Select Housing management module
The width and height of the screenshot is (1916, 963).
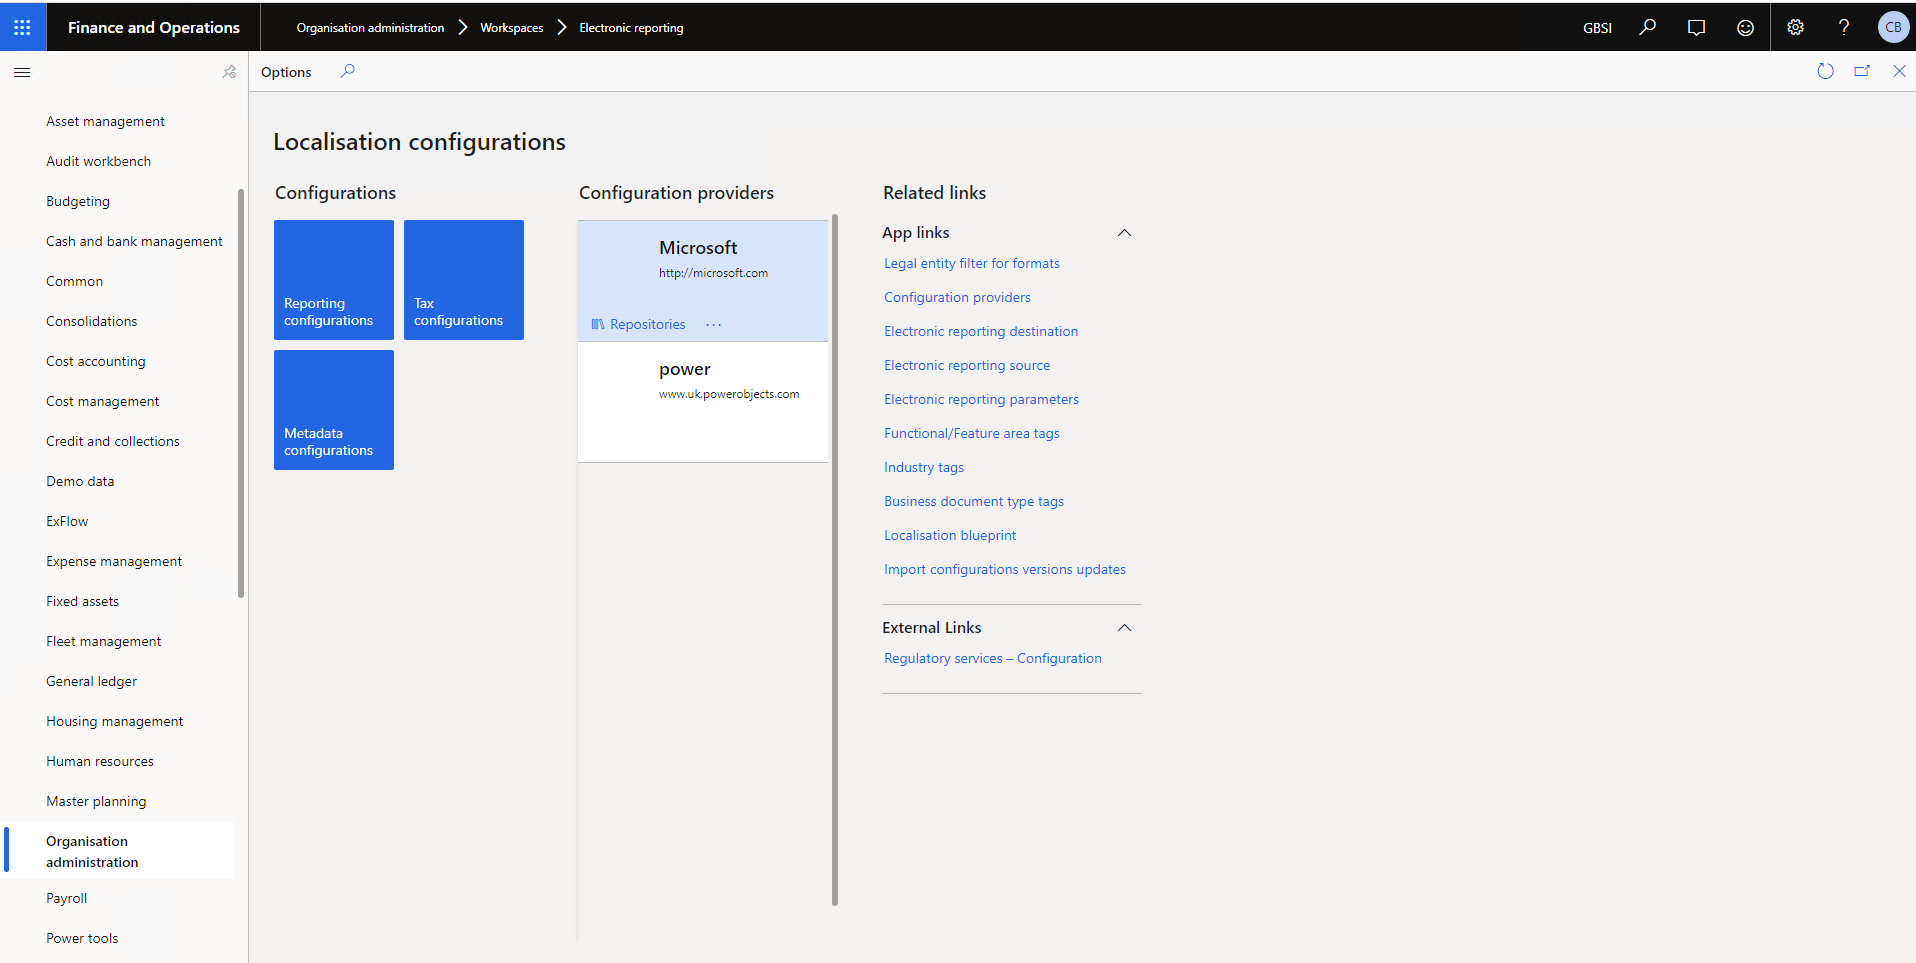(x=114, y=721)
